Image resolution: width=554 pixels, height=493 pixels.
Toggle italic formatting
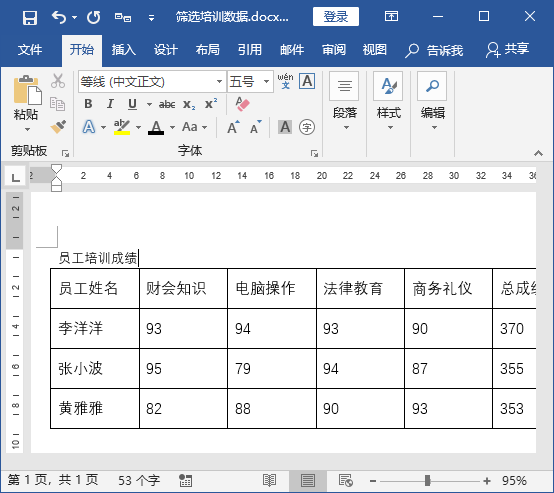tap(110, 104)
